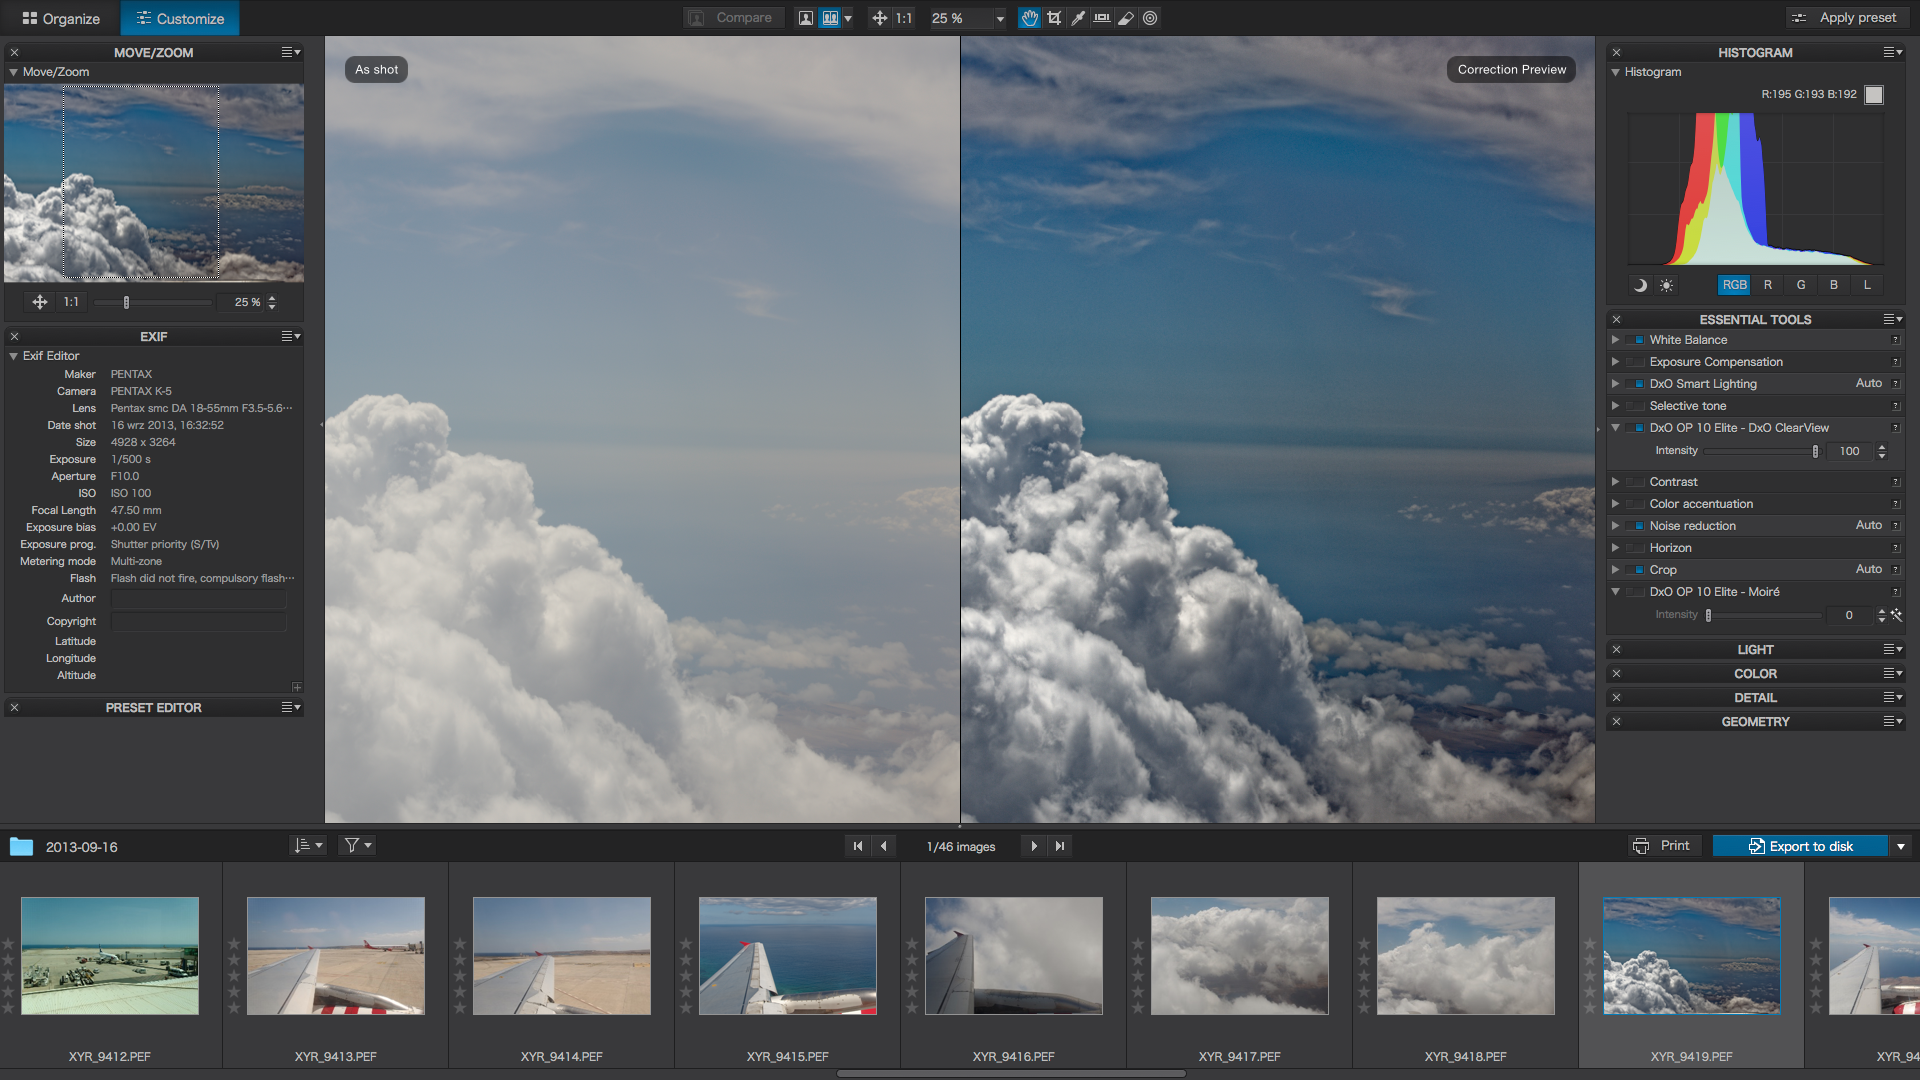The width and height of the screenshot is (1920, 1080).
Task: Click the fit-to-screen arrows icon in toolbar
Action: pos(879,18)
